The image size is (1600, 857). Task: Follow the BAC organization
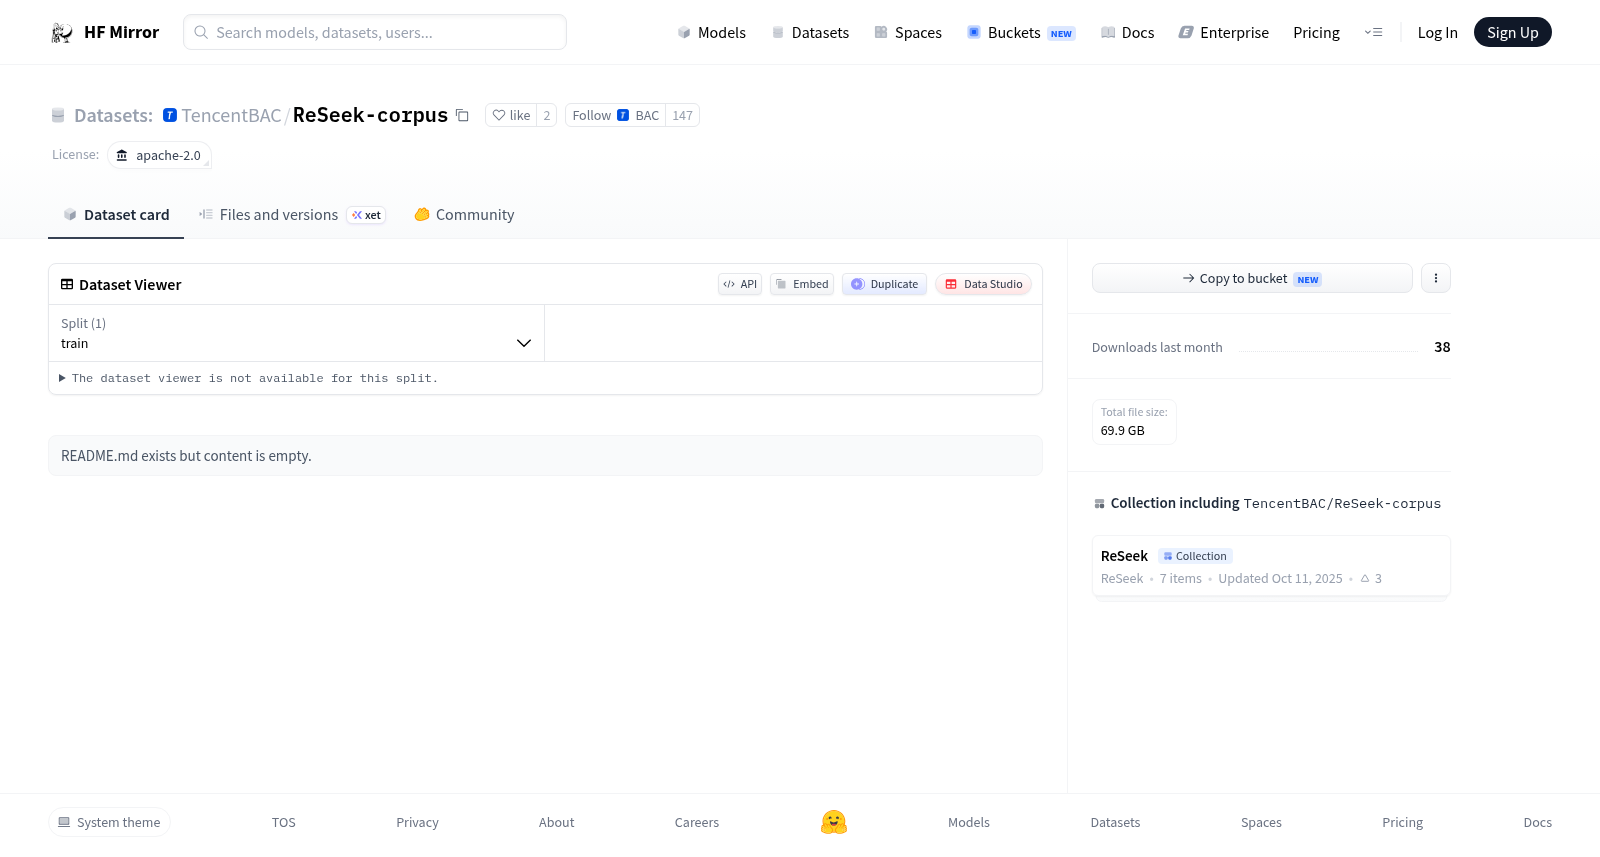(615, 115)
